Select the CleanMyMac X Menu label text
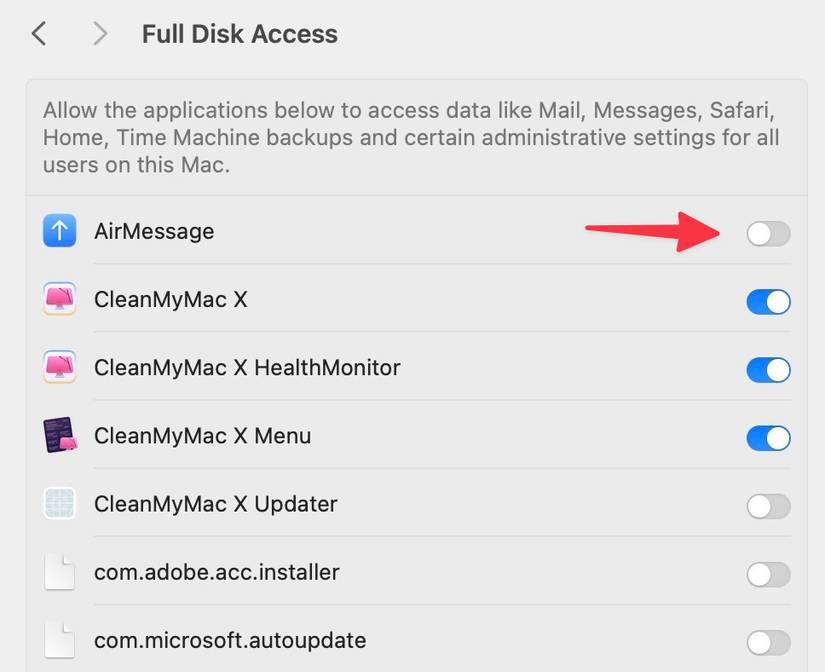The height and width of the screenshot is (672, 825). click(x=202, y=436)
